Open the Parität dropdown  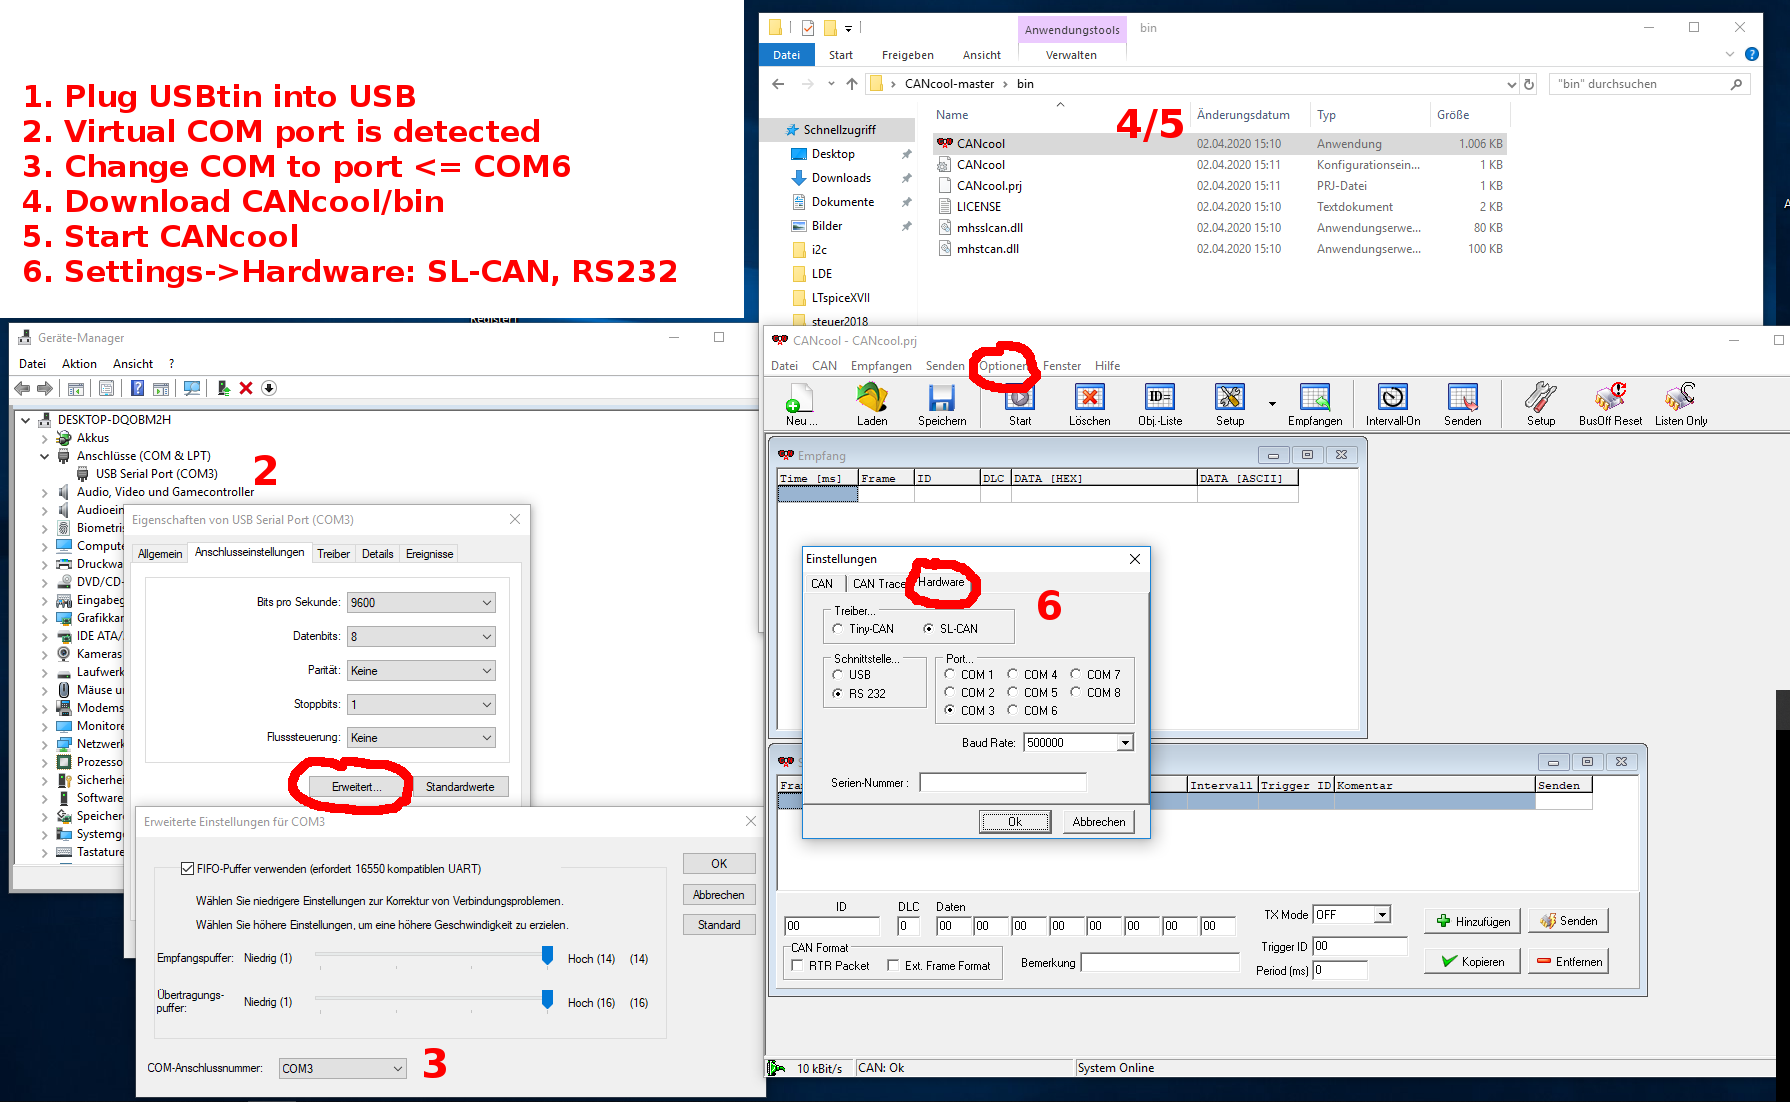coord(421,671)
